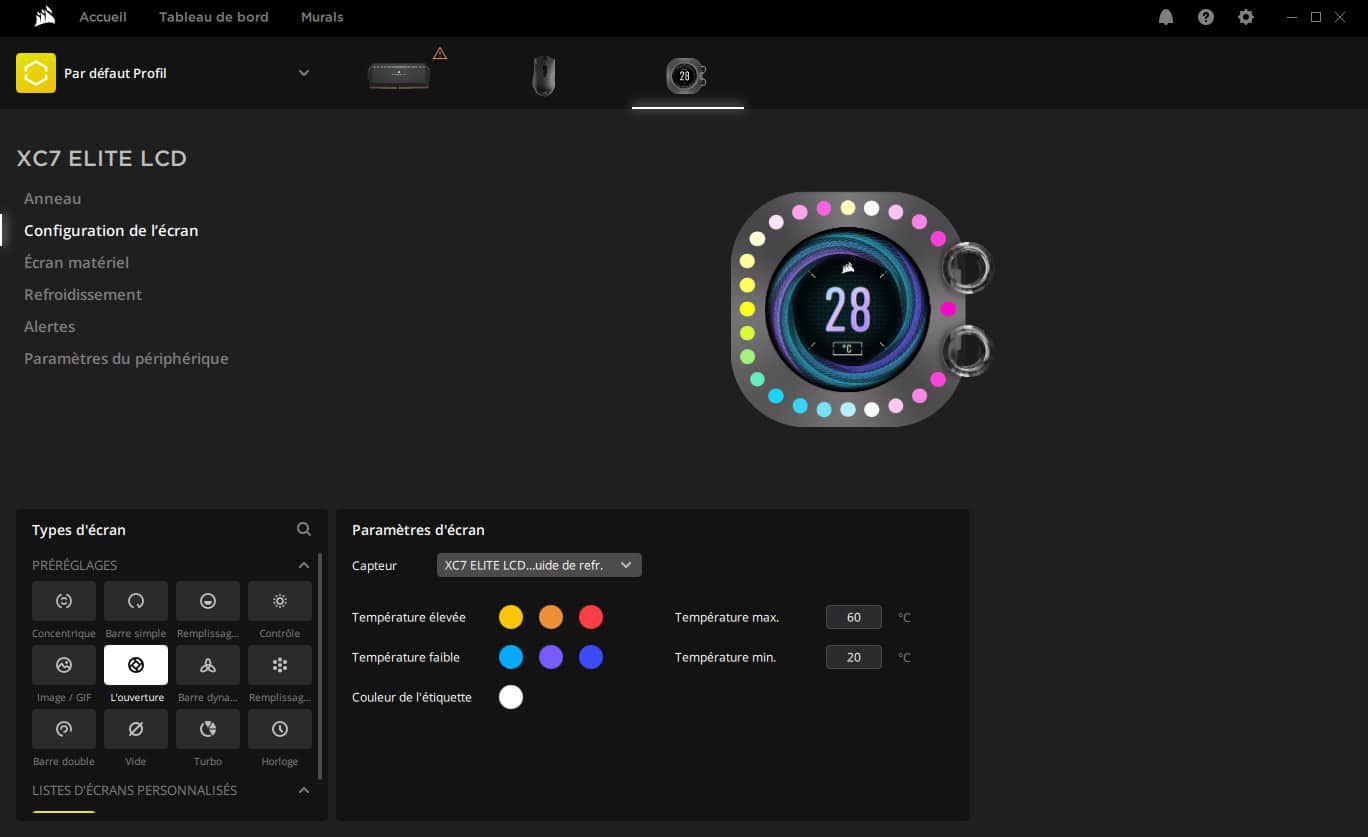The width and height of the screenshot is (1368, 837).
Task: Open the Écran matériel section
Action: point(76,262)
